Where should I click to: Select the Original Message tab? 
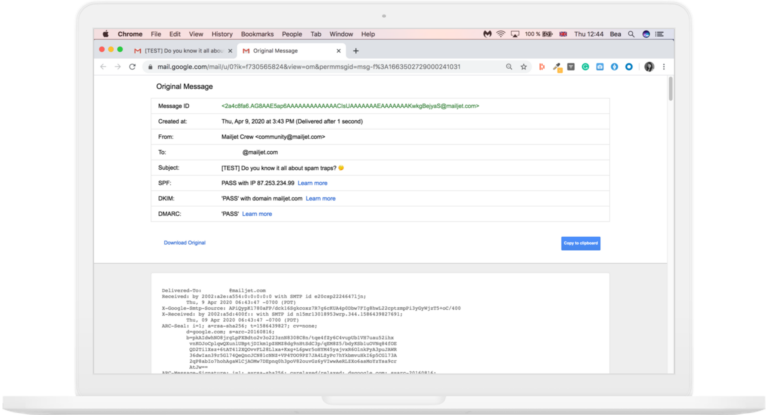[289, 50]
